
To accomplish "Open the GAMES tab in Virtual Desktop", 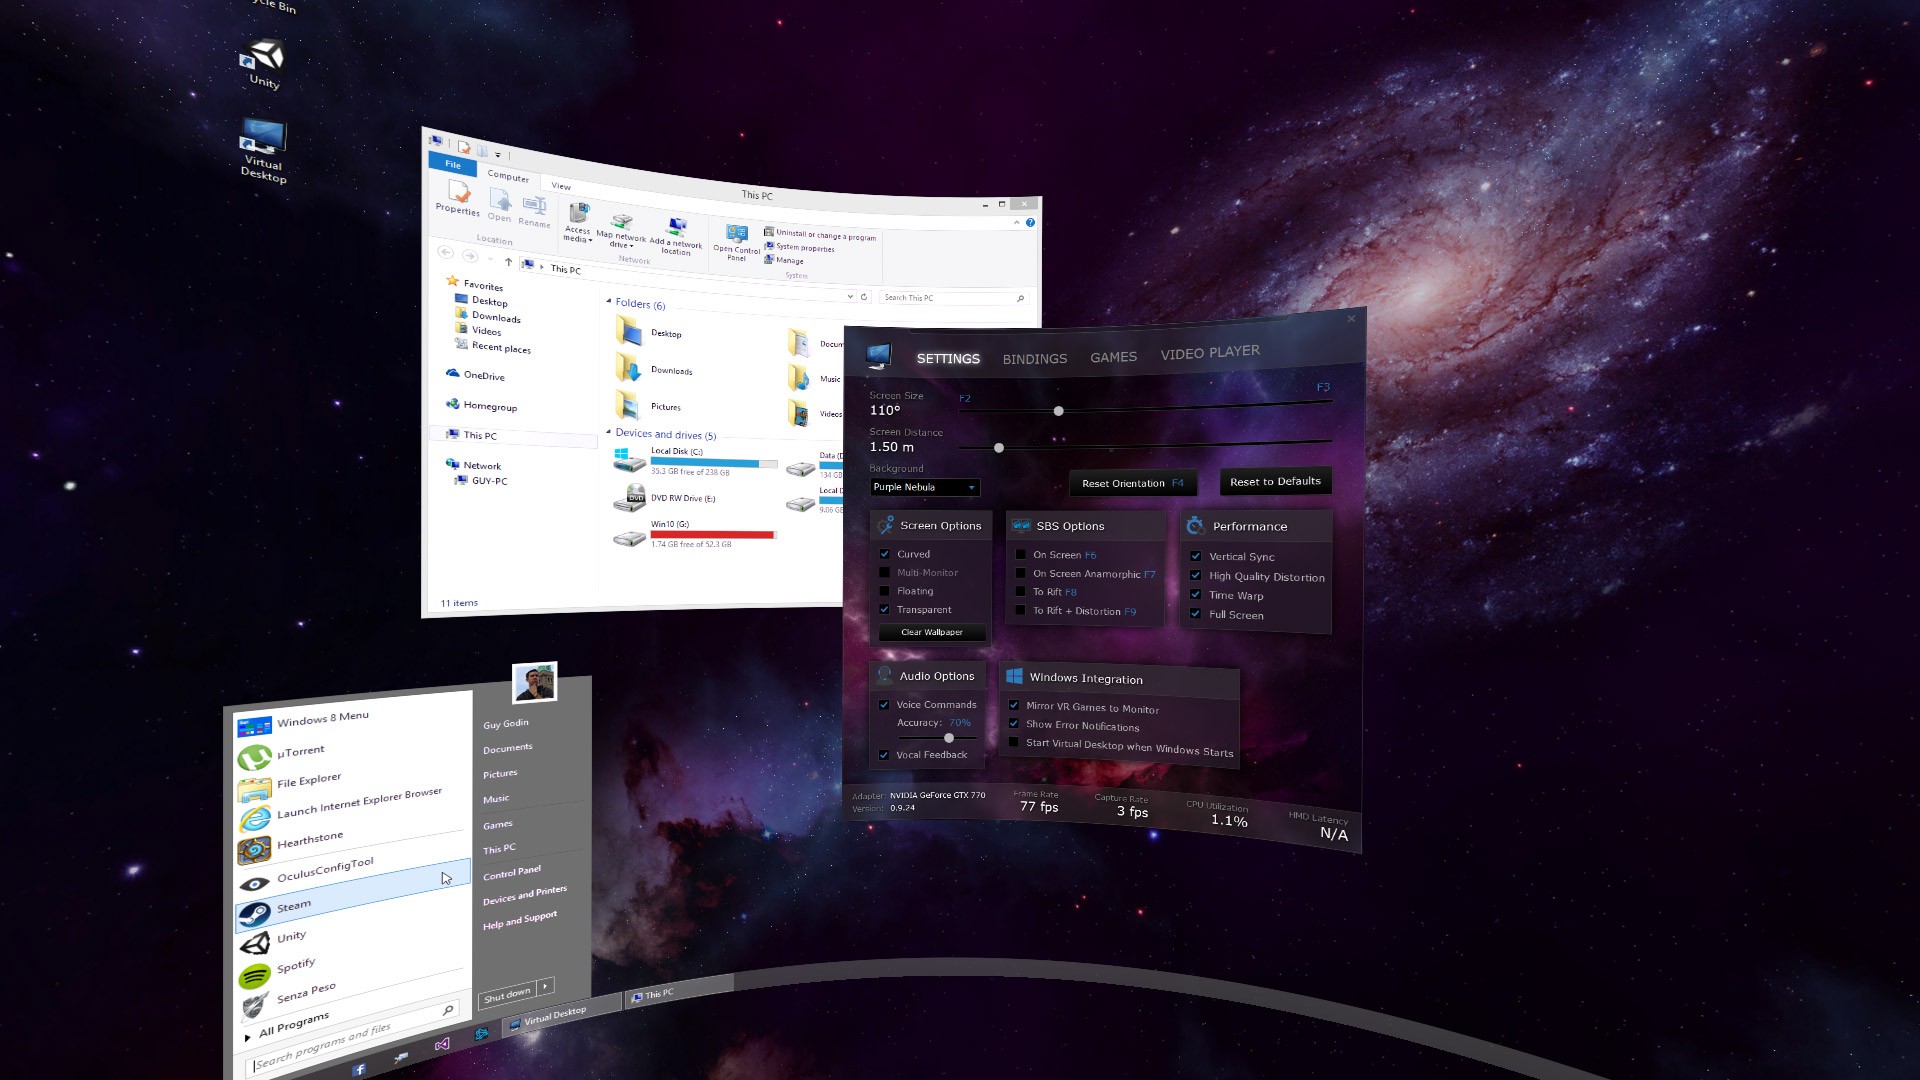I will click(x=1112, y=353).
